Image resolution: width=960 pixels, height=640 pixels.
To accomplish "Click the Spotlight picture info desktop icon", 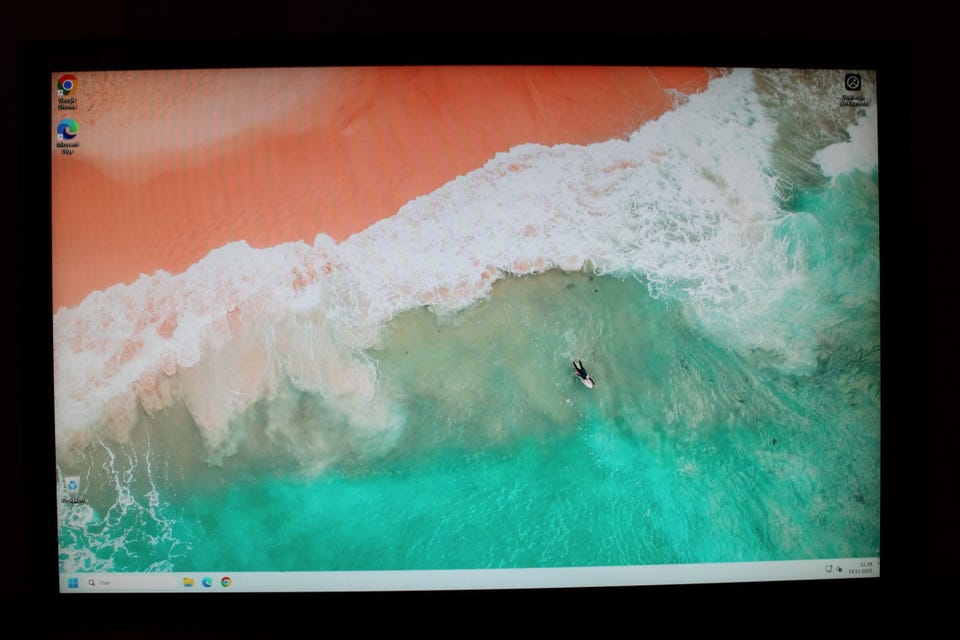I will 853,89.
